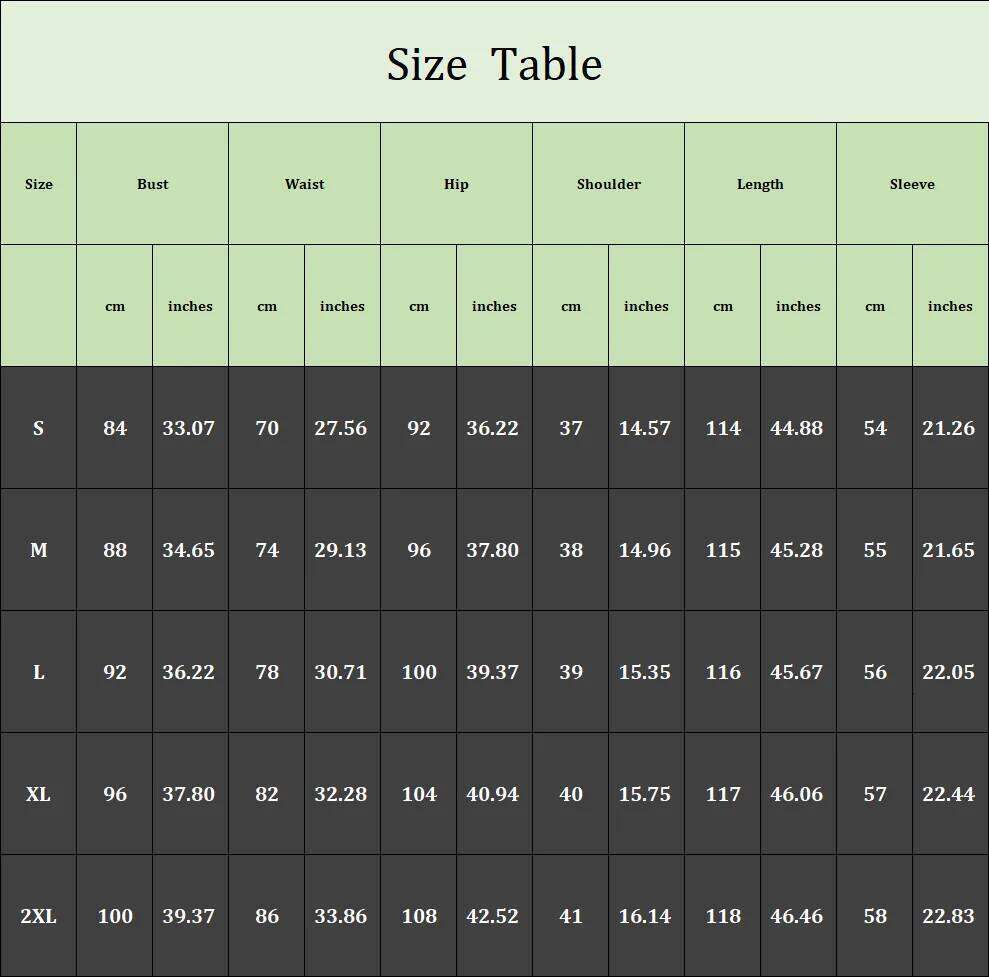Click the "Size Table" title
Viewport: 989px width, 977px height.
point(494,64)
